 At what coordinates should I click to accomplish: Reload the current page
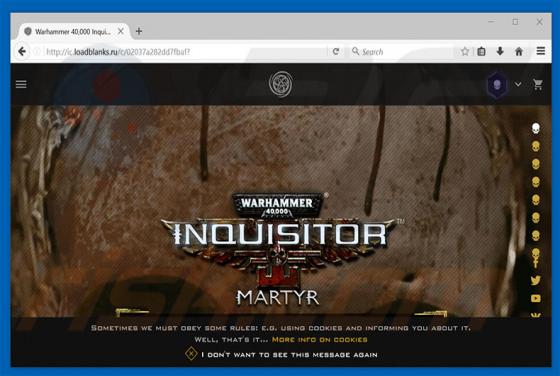tap(336, 51)
